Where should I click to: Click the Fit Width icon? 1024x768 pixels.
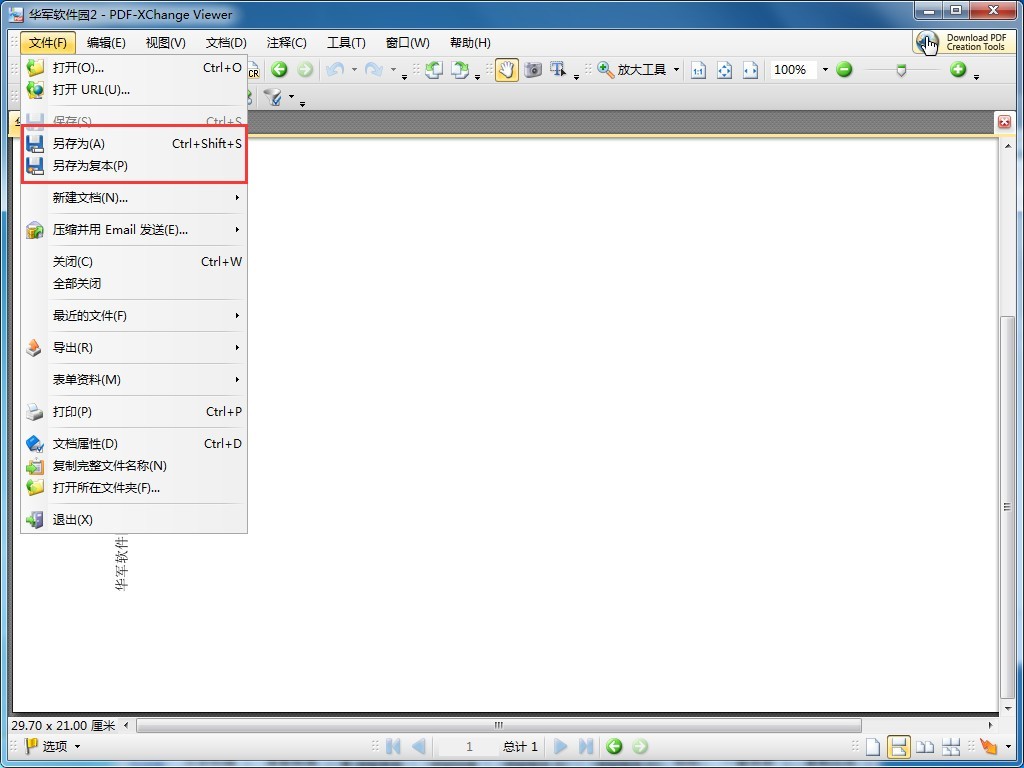750,70
